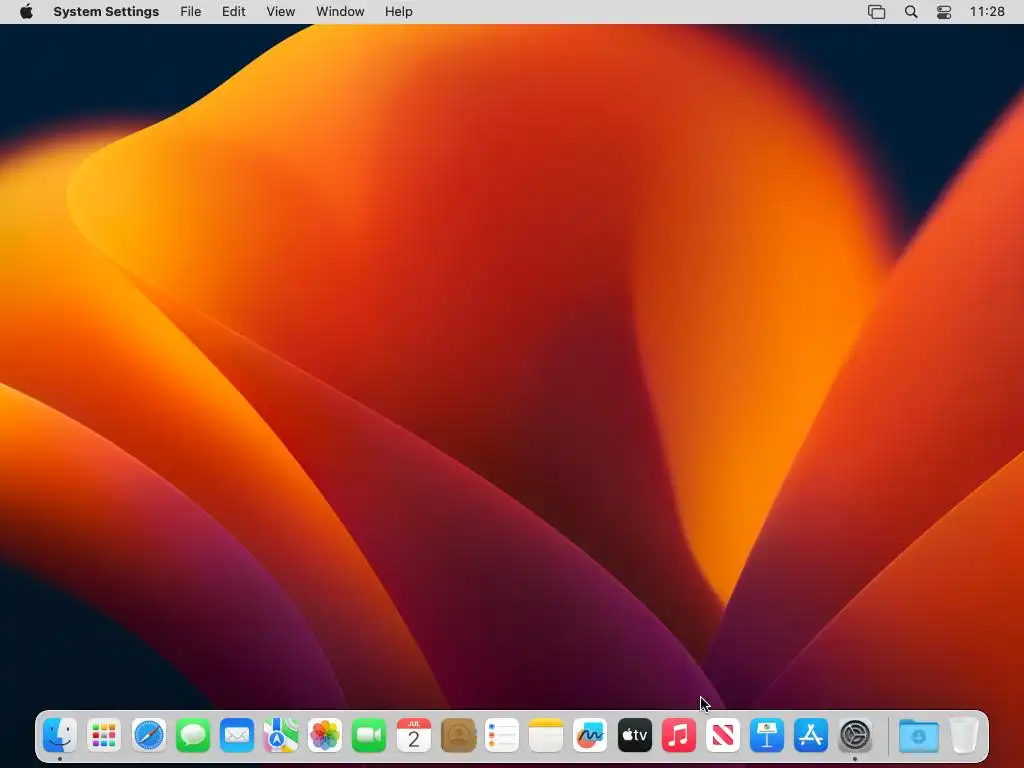Open the Mail app icon
Viewport: 1024px width, 768px height.
pos(236,735)
